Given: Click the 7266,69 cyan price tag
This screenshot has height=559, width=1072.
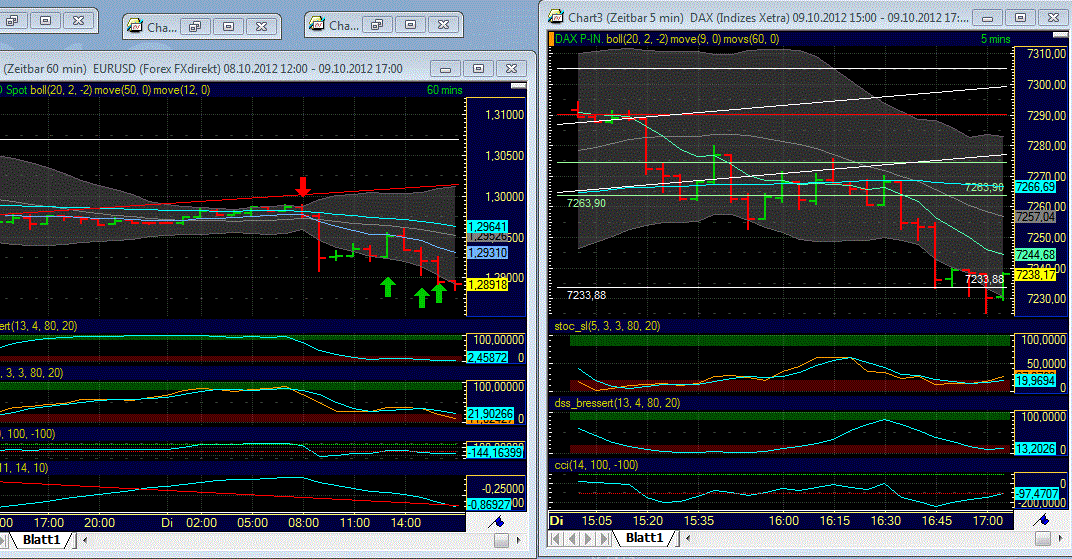Looking at the screenshot, I should [1035, 187].
